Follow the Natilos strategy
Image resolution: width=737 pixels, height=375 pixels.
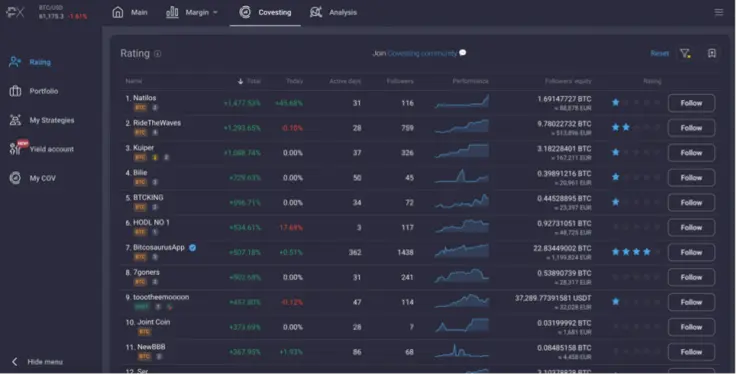click(x=691, y=103)
